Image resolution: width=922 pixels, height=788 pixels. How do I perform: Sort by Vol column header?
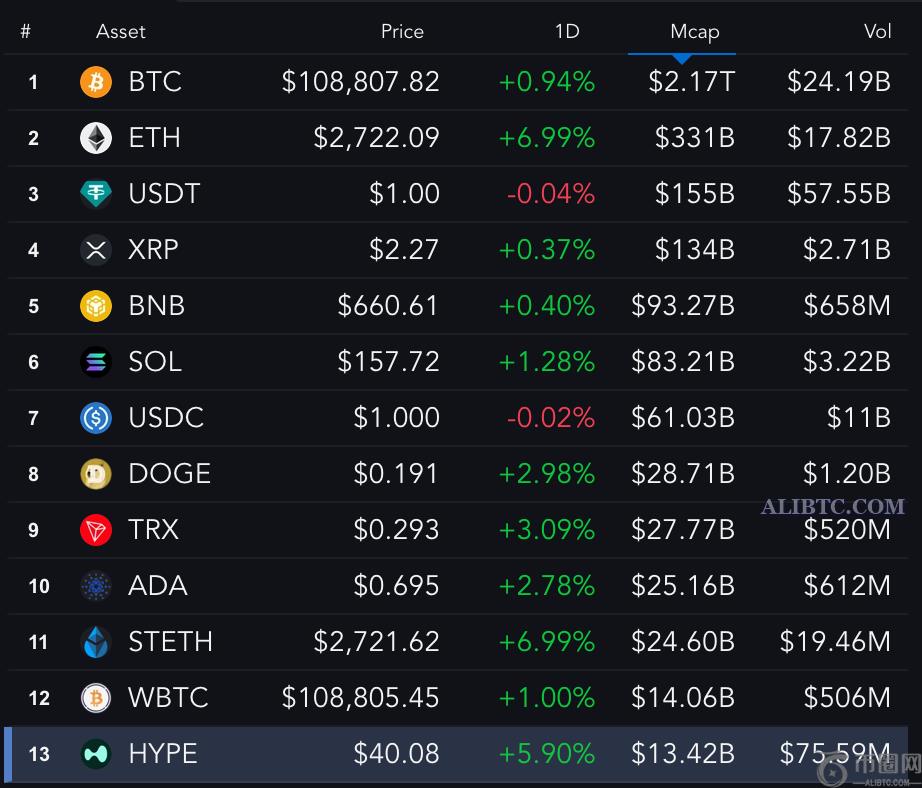pos(877,32)
